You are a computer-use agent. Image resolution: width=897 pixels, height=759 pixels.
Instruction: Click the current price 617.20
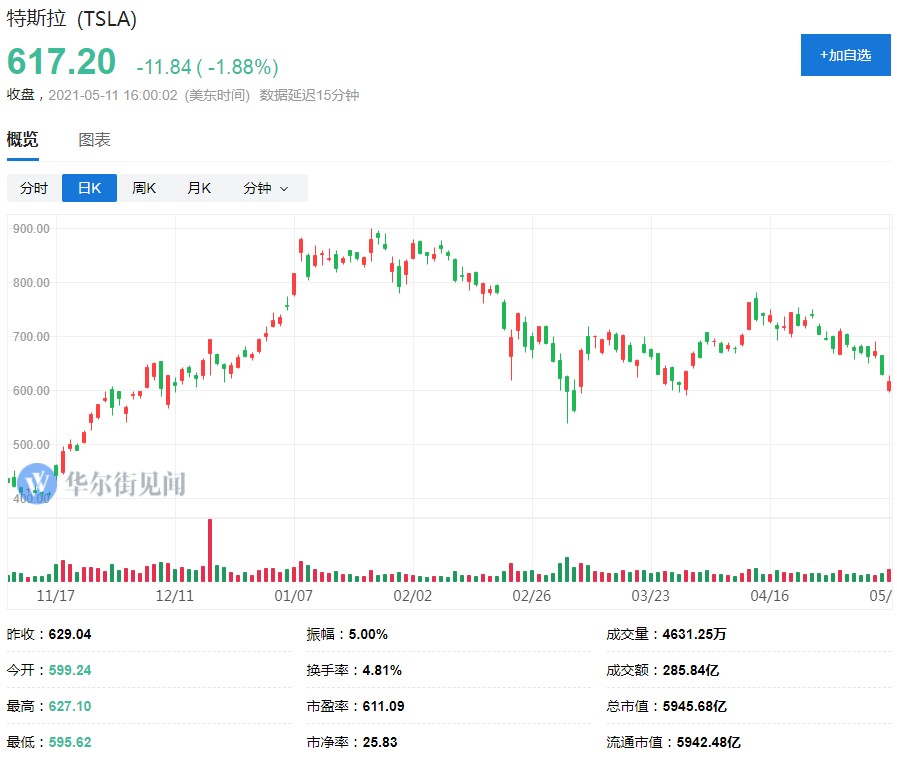(x=62, y=62)
